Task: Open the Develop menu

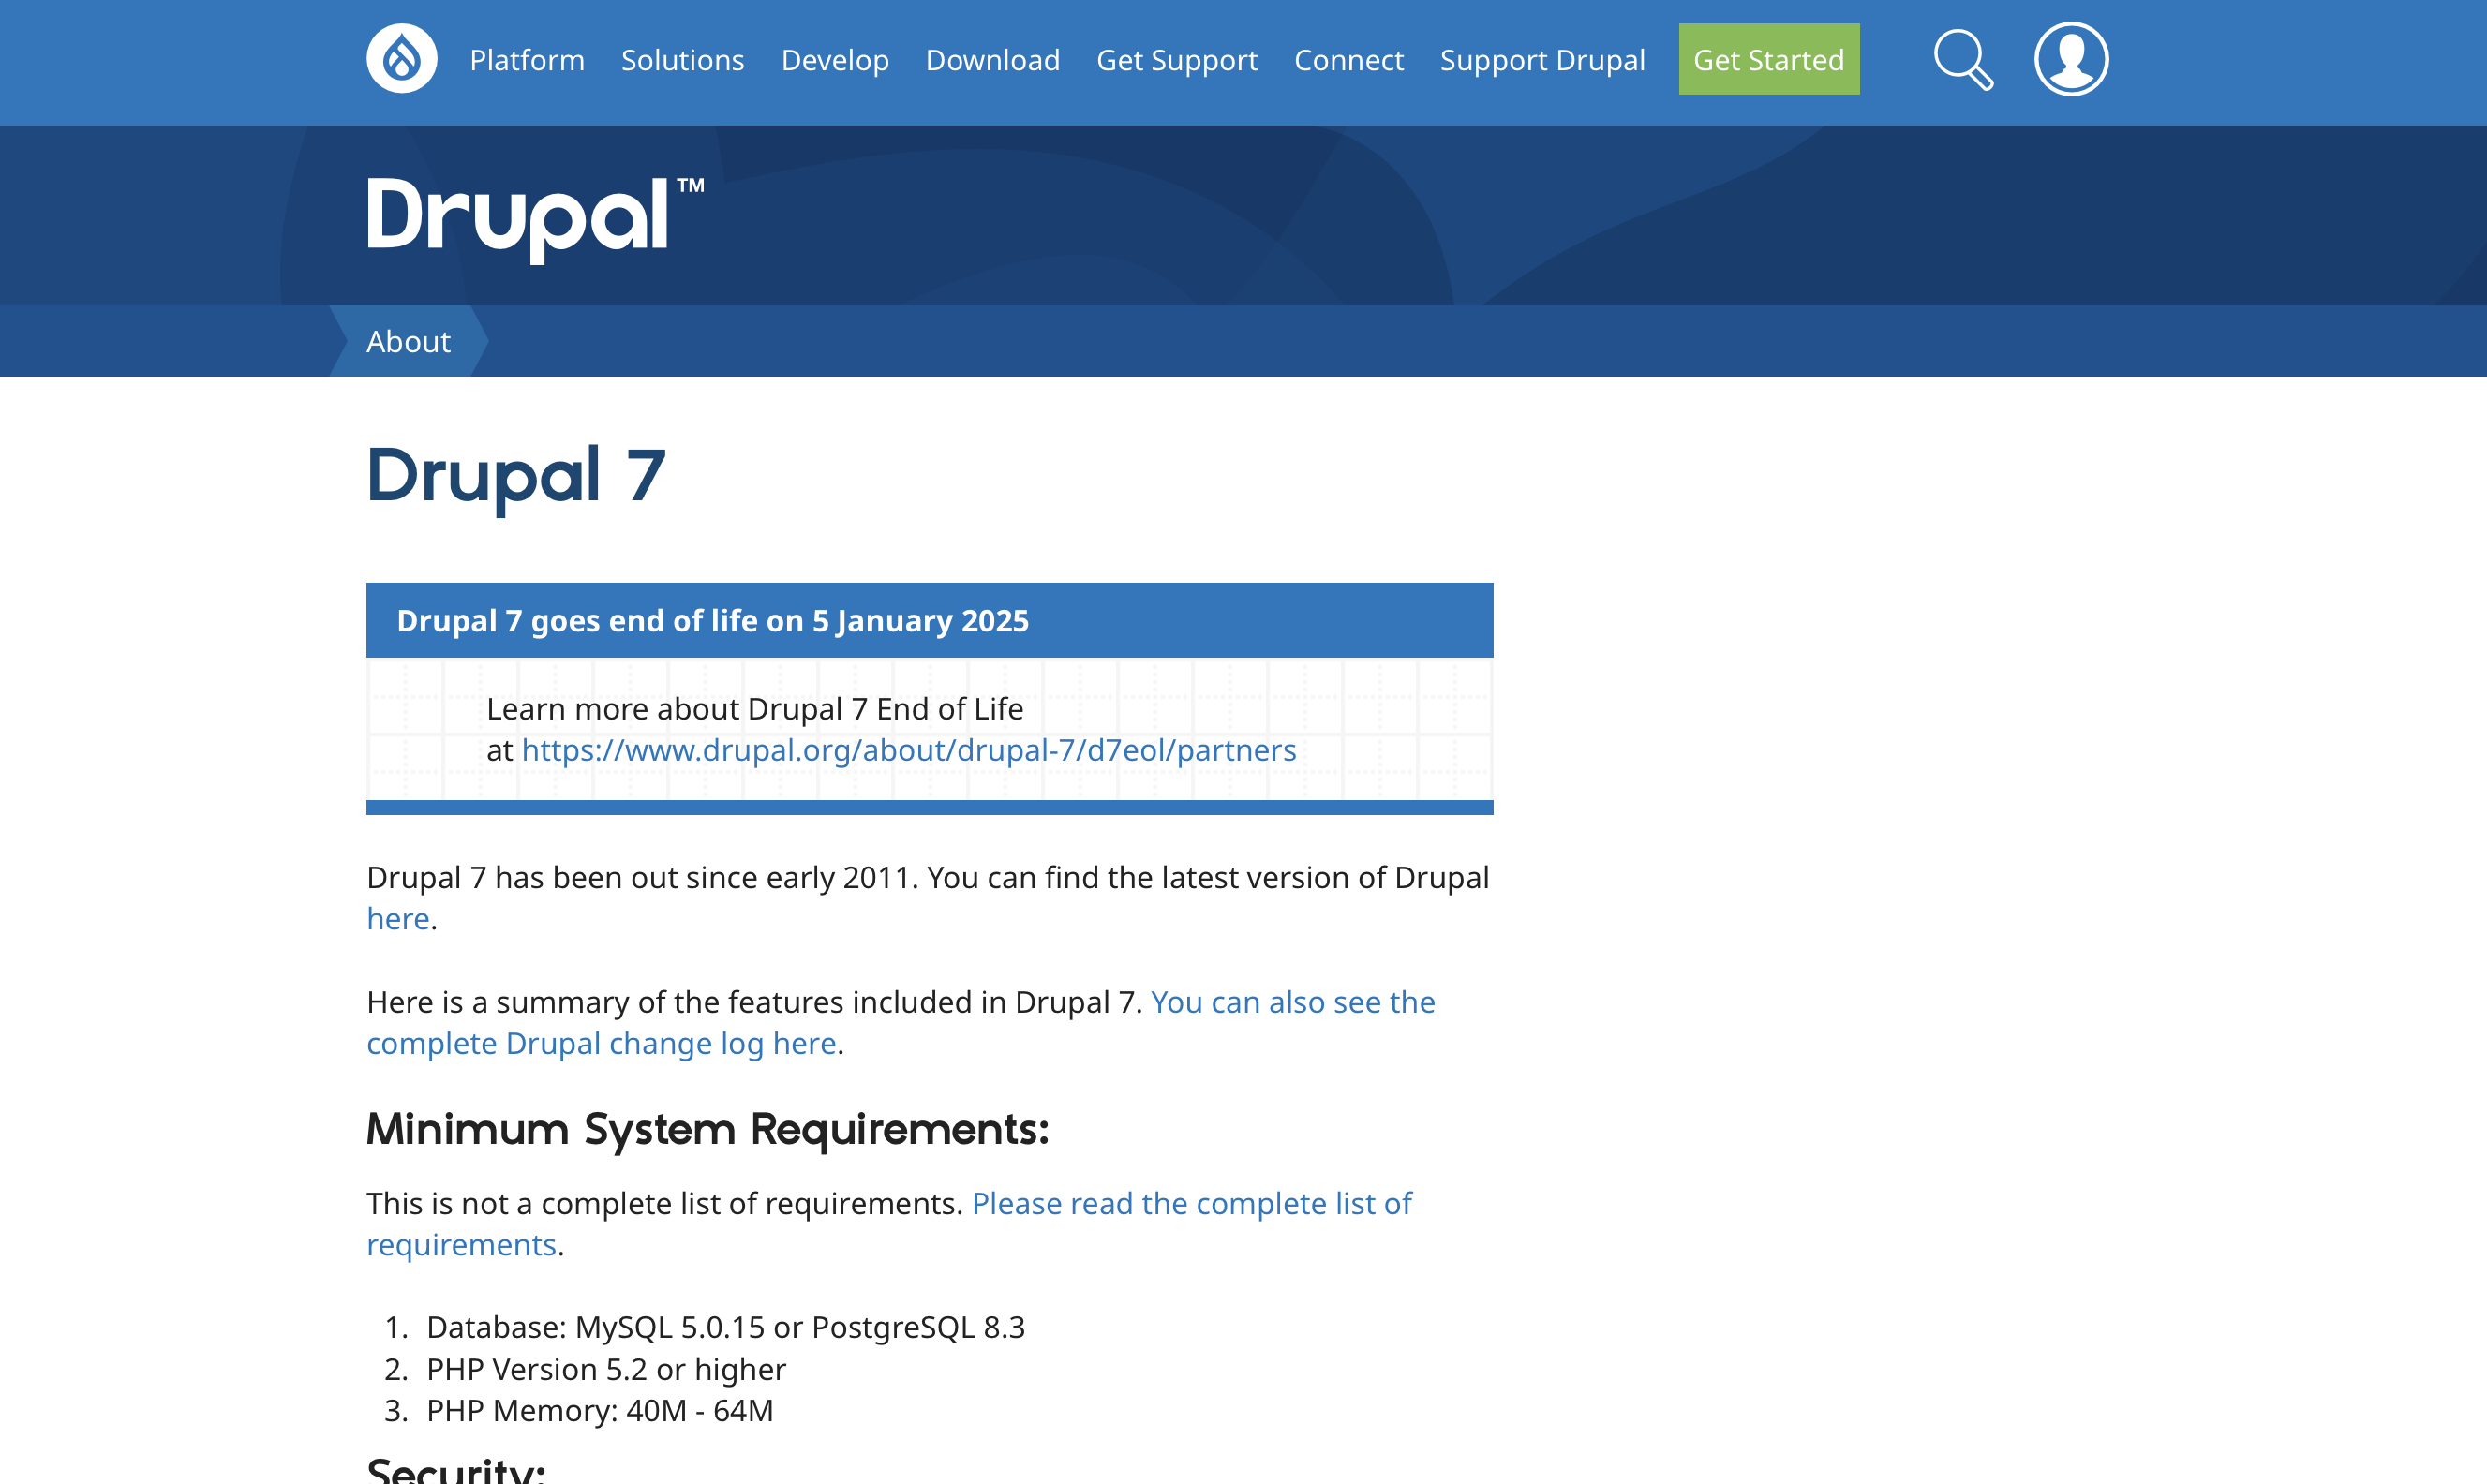Action: point(835,60)
